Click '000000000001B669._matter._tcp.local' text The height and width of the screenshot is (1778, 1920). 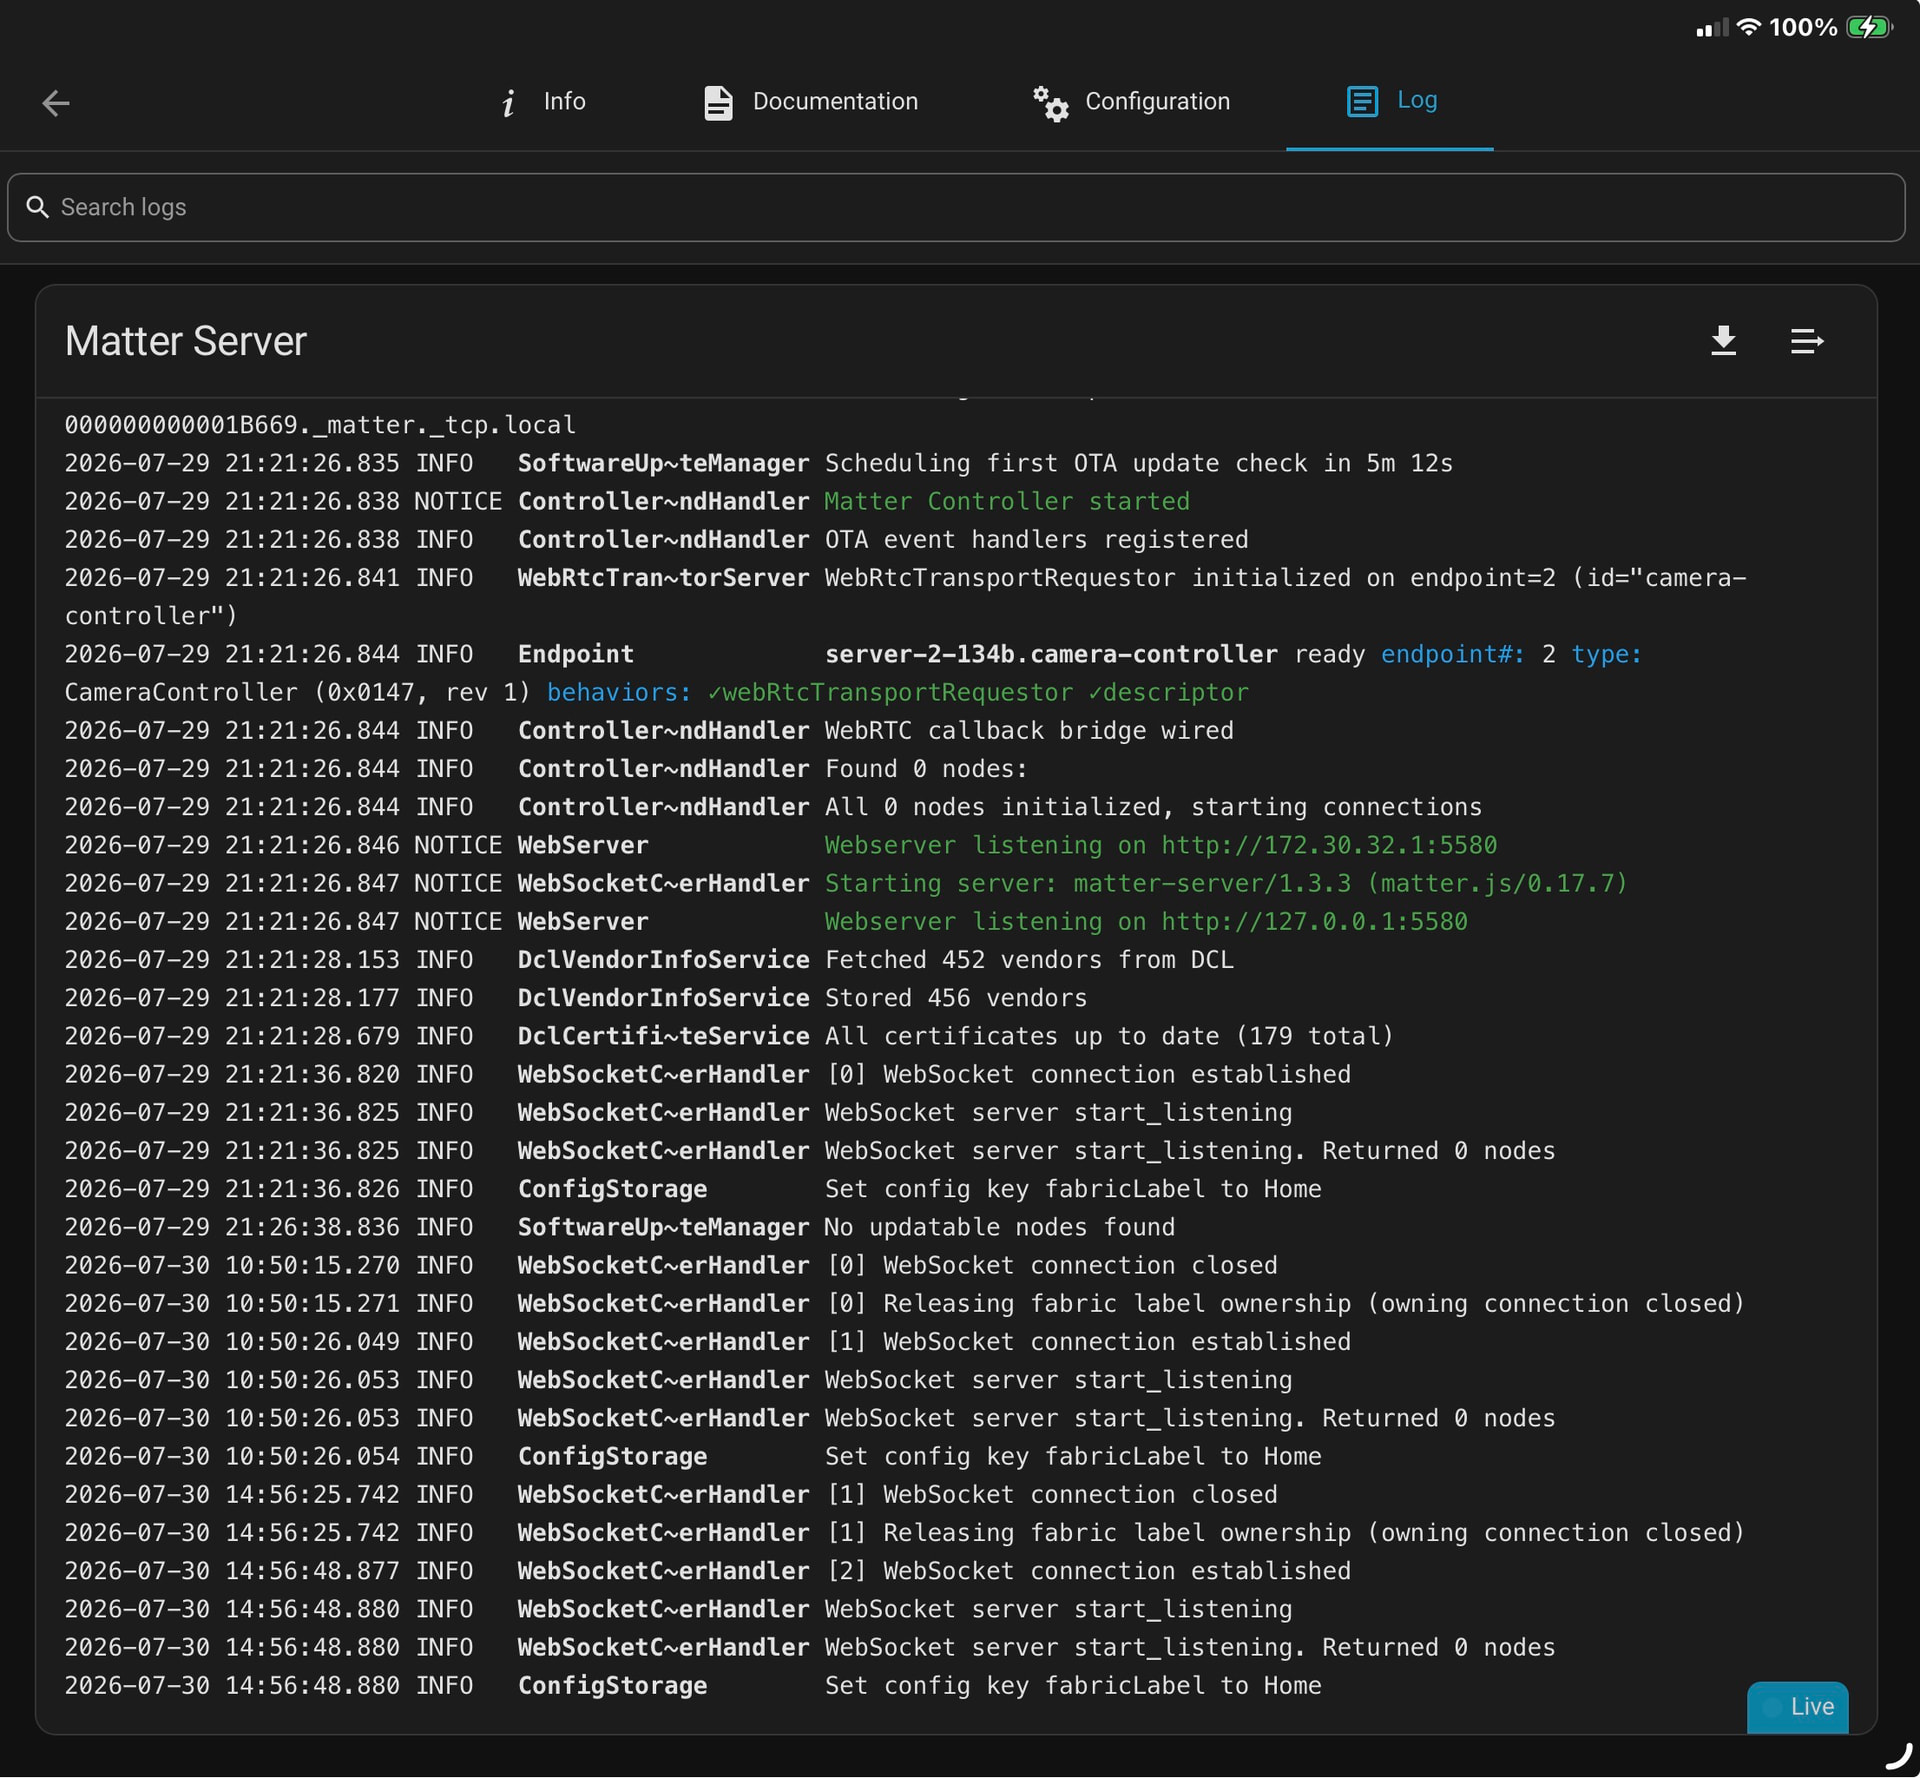point(320,425)
